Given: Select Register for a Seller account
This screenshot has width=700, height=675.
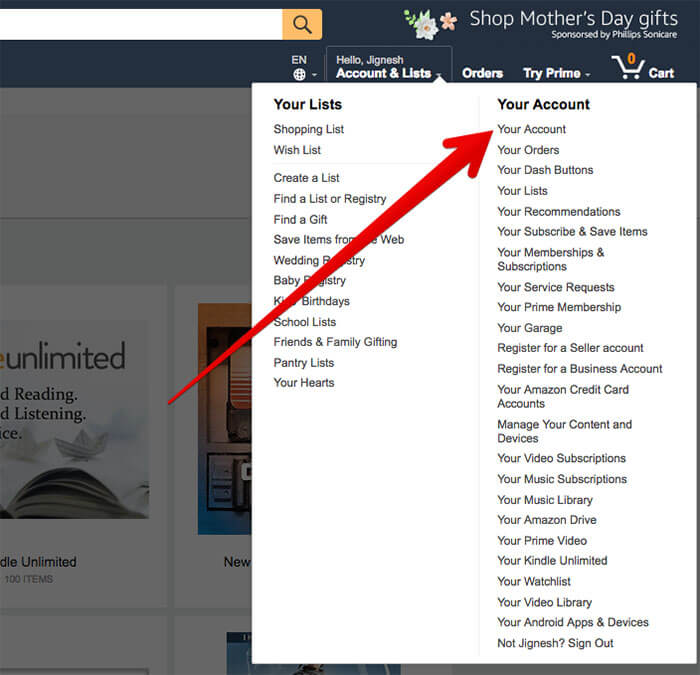Looking at the screenshot, I should pos(570,348).
